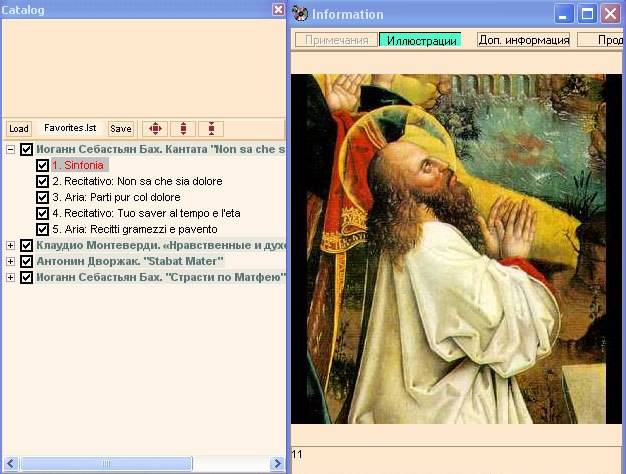Click the Catalog horizontal scrollbar thumb
626x474 pixels.
pos(106,464)
